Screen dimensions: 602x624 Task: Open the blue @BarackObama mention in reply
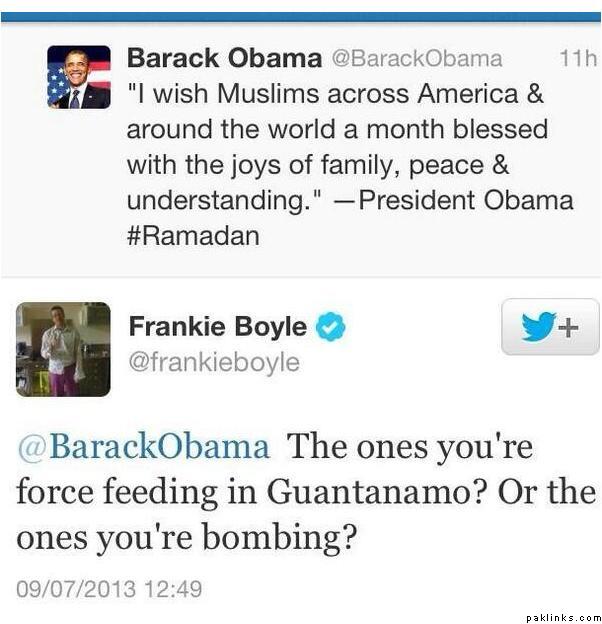pos(143,446)
